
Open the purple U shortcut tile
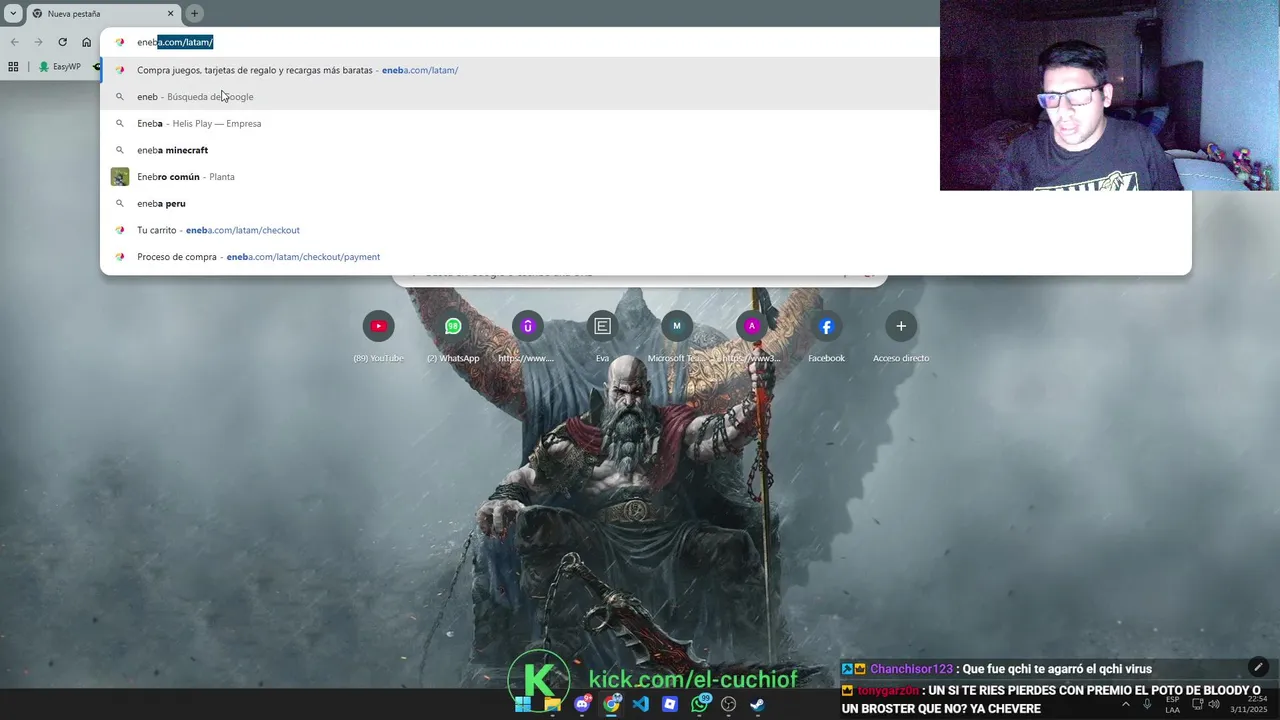tap(527, 336)
